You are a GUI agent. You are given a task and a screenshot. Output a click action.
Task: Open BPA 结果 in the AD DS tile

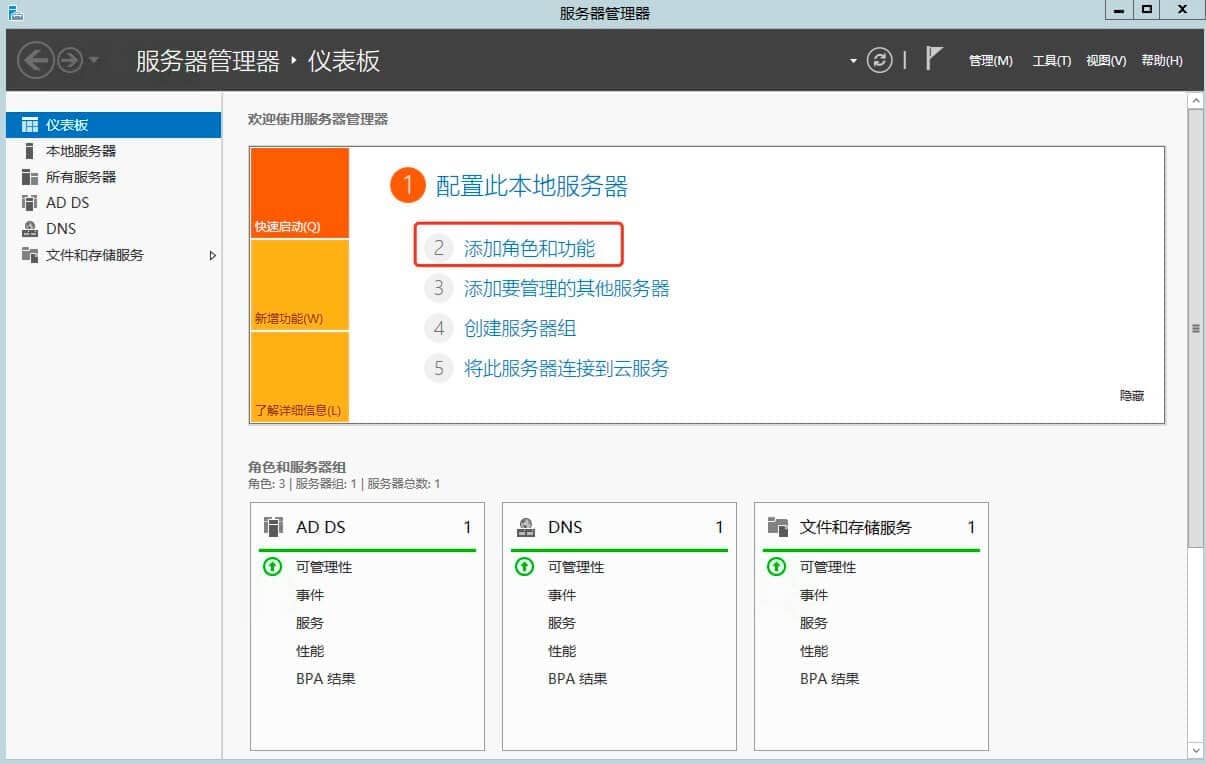(325, 679)
